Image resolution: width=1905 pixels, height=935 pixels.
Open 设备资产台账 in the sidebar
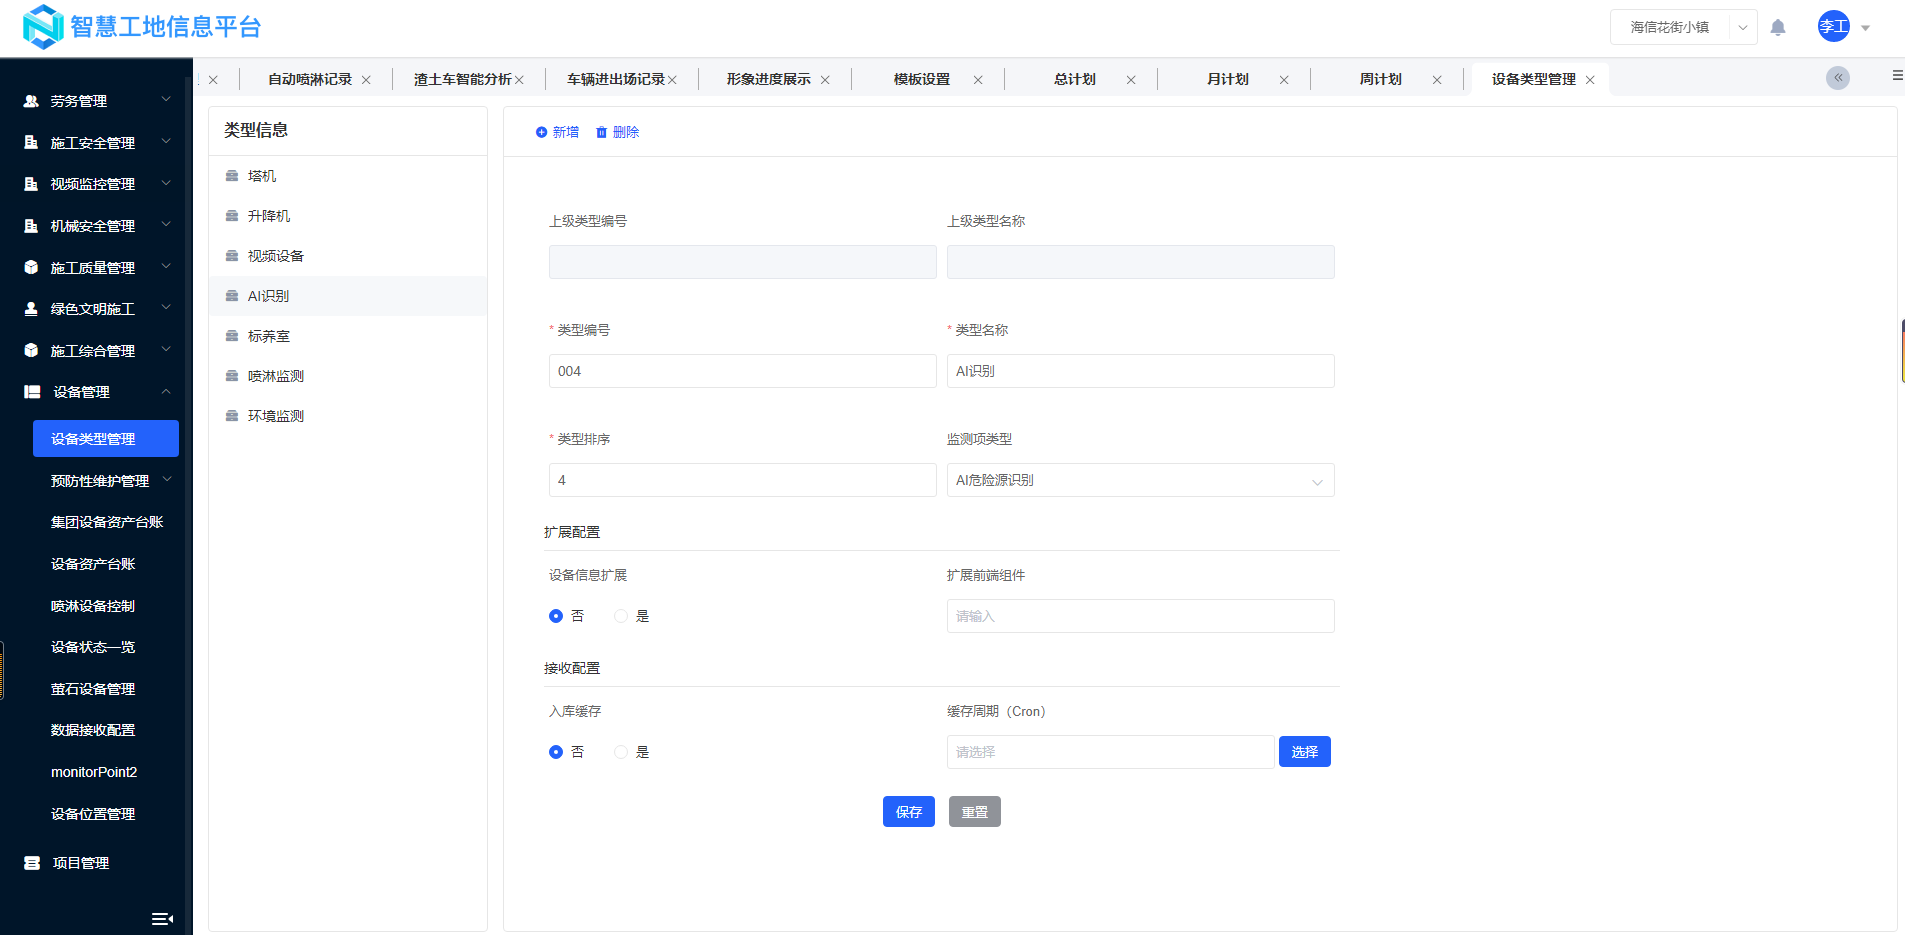coord(93,564)
